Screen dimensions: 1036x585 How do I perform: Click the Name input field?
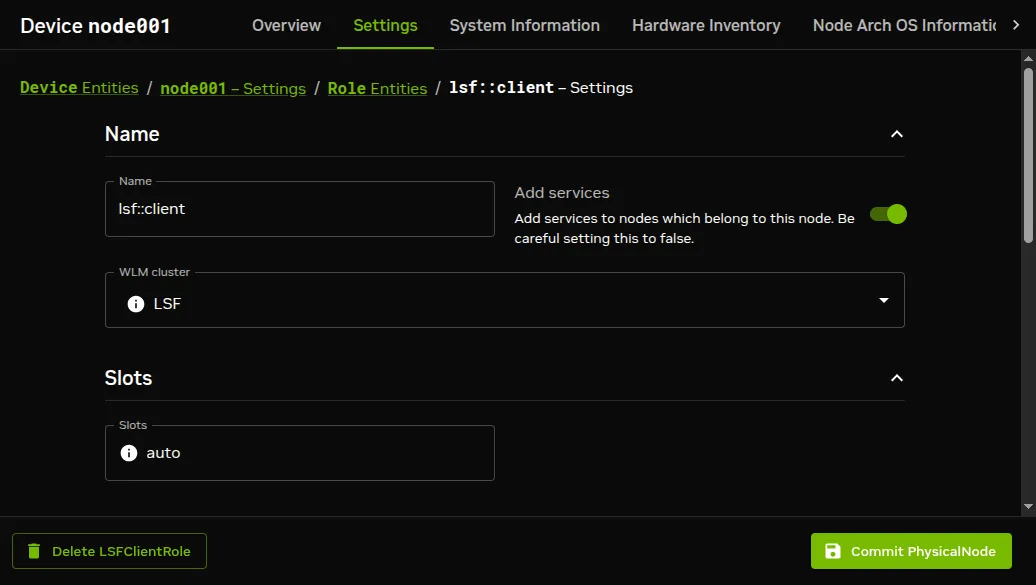pyautogui.click(x=299, y=209)
